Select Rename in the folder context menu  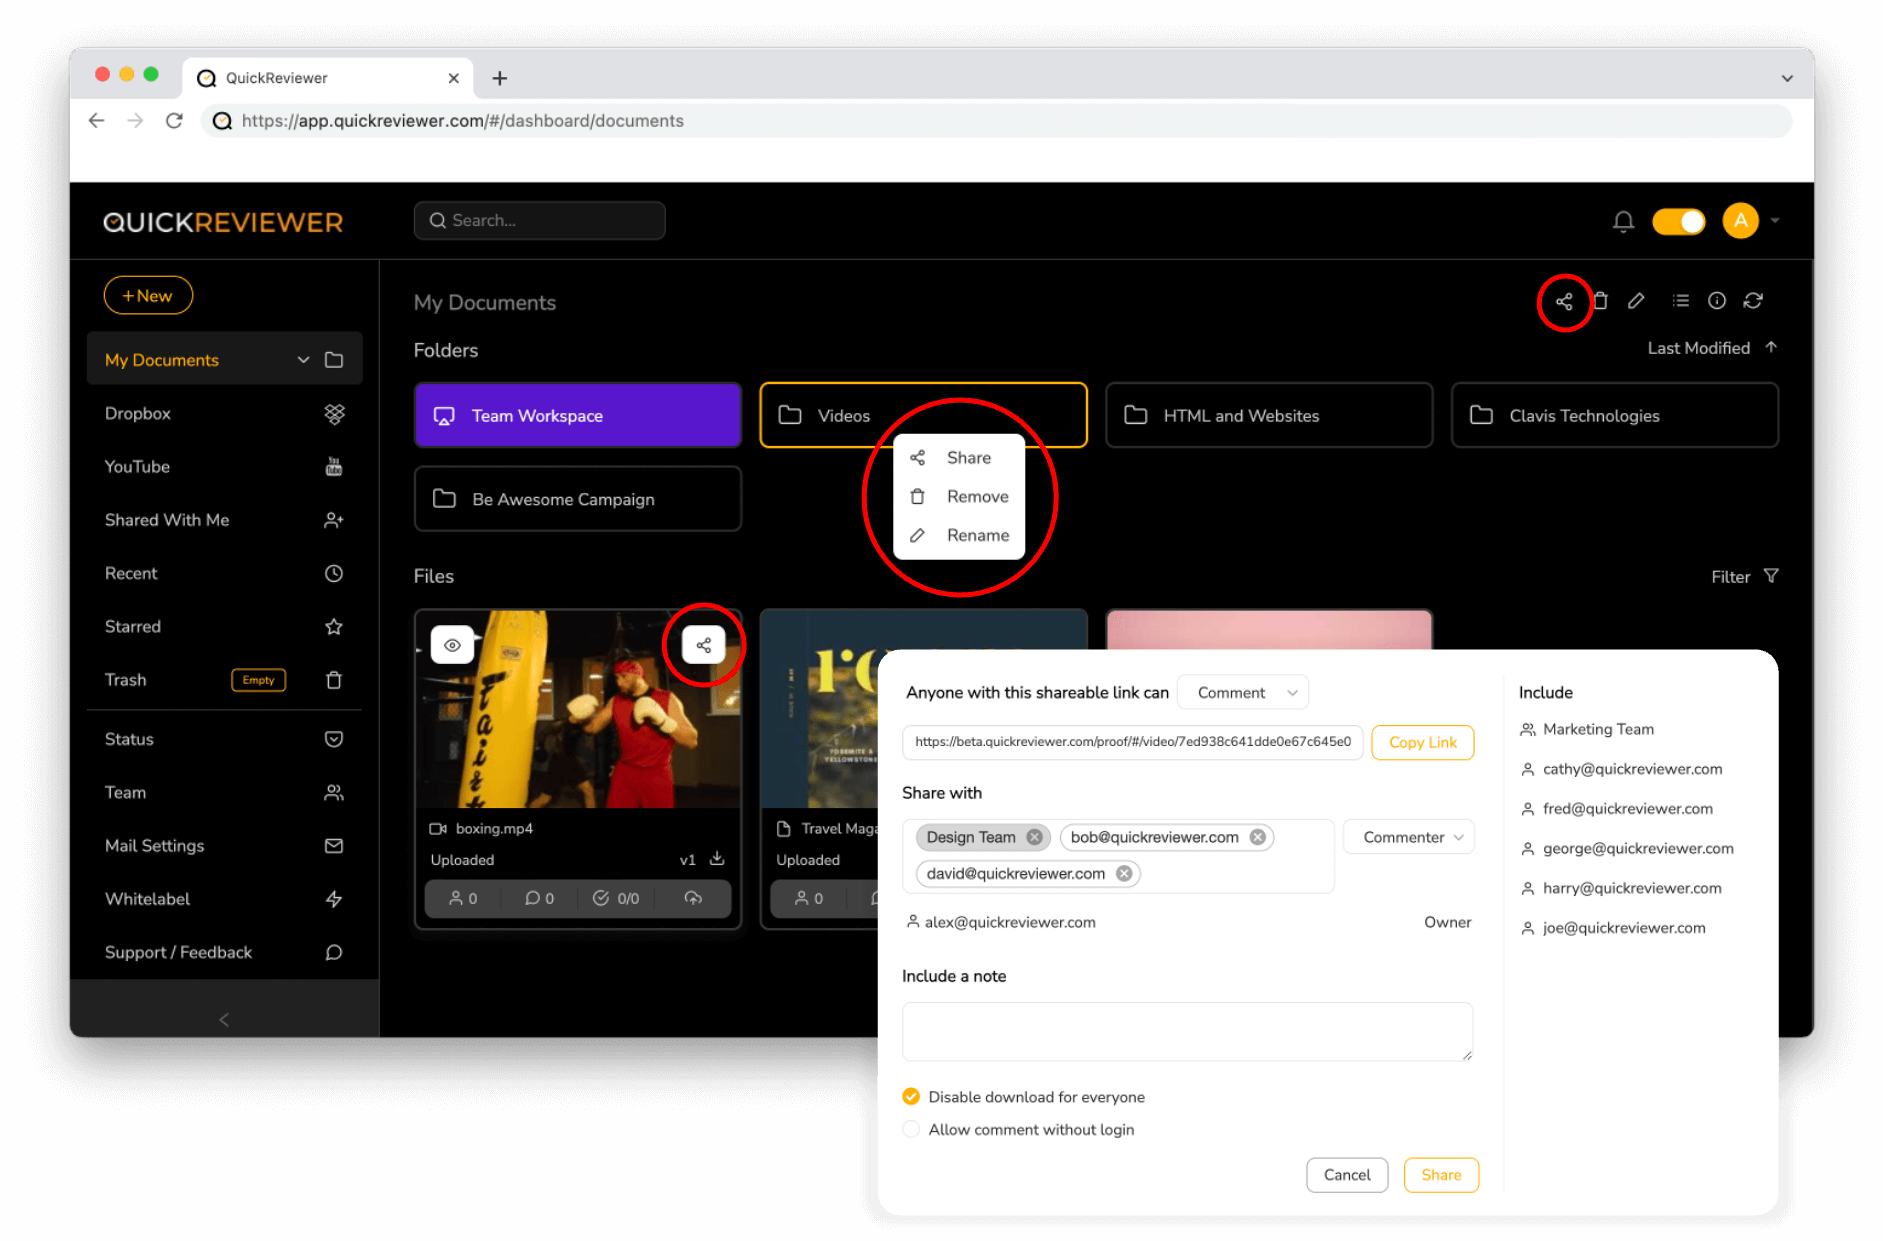[958, 536]
